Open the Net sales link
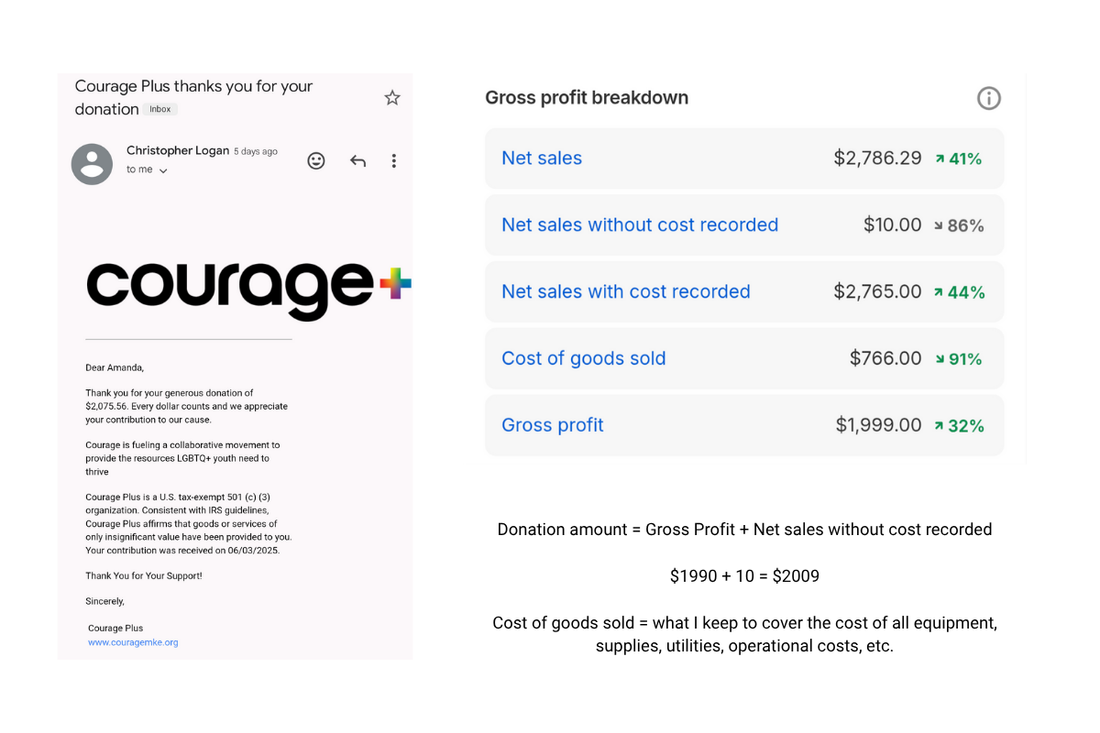The height and width of the screenshot is (733, 1100). point(541,158)
